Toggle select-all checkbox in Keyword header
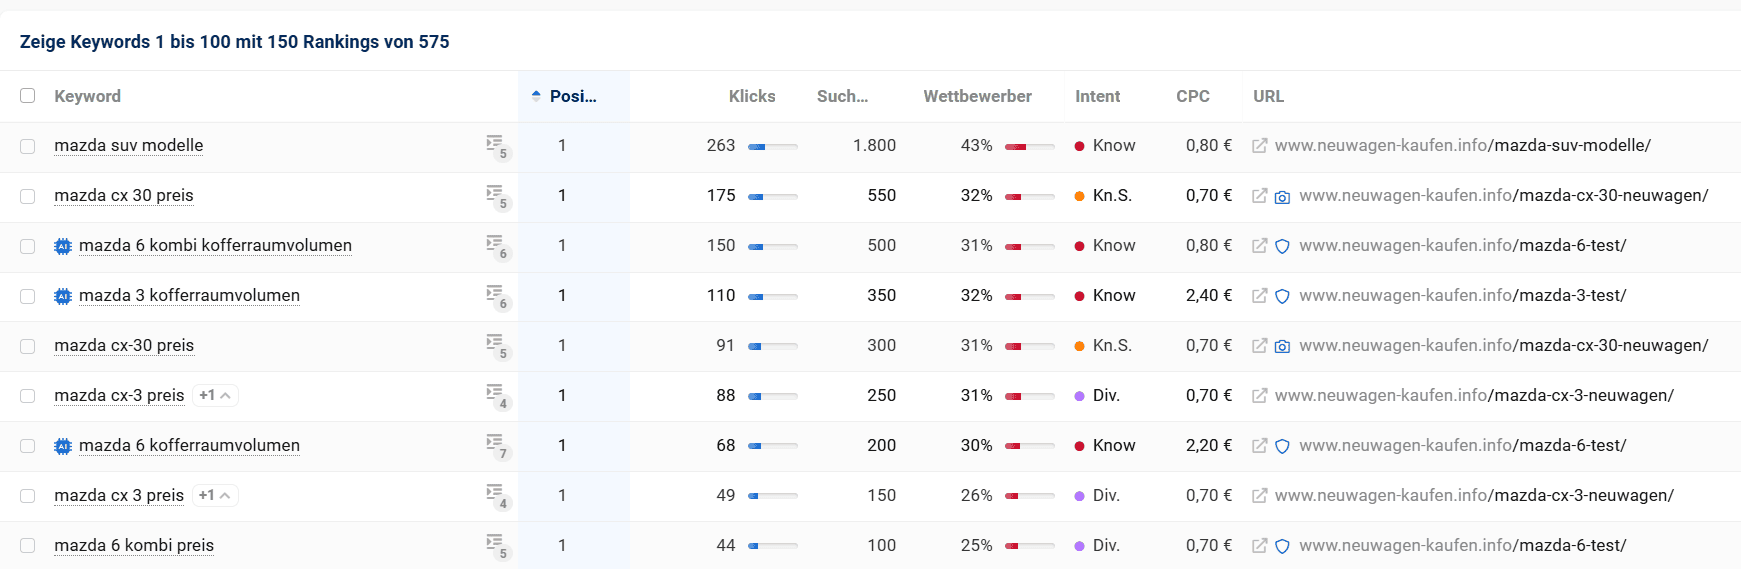The height and width of the screenshot is (569, 1741). point(28,96)
